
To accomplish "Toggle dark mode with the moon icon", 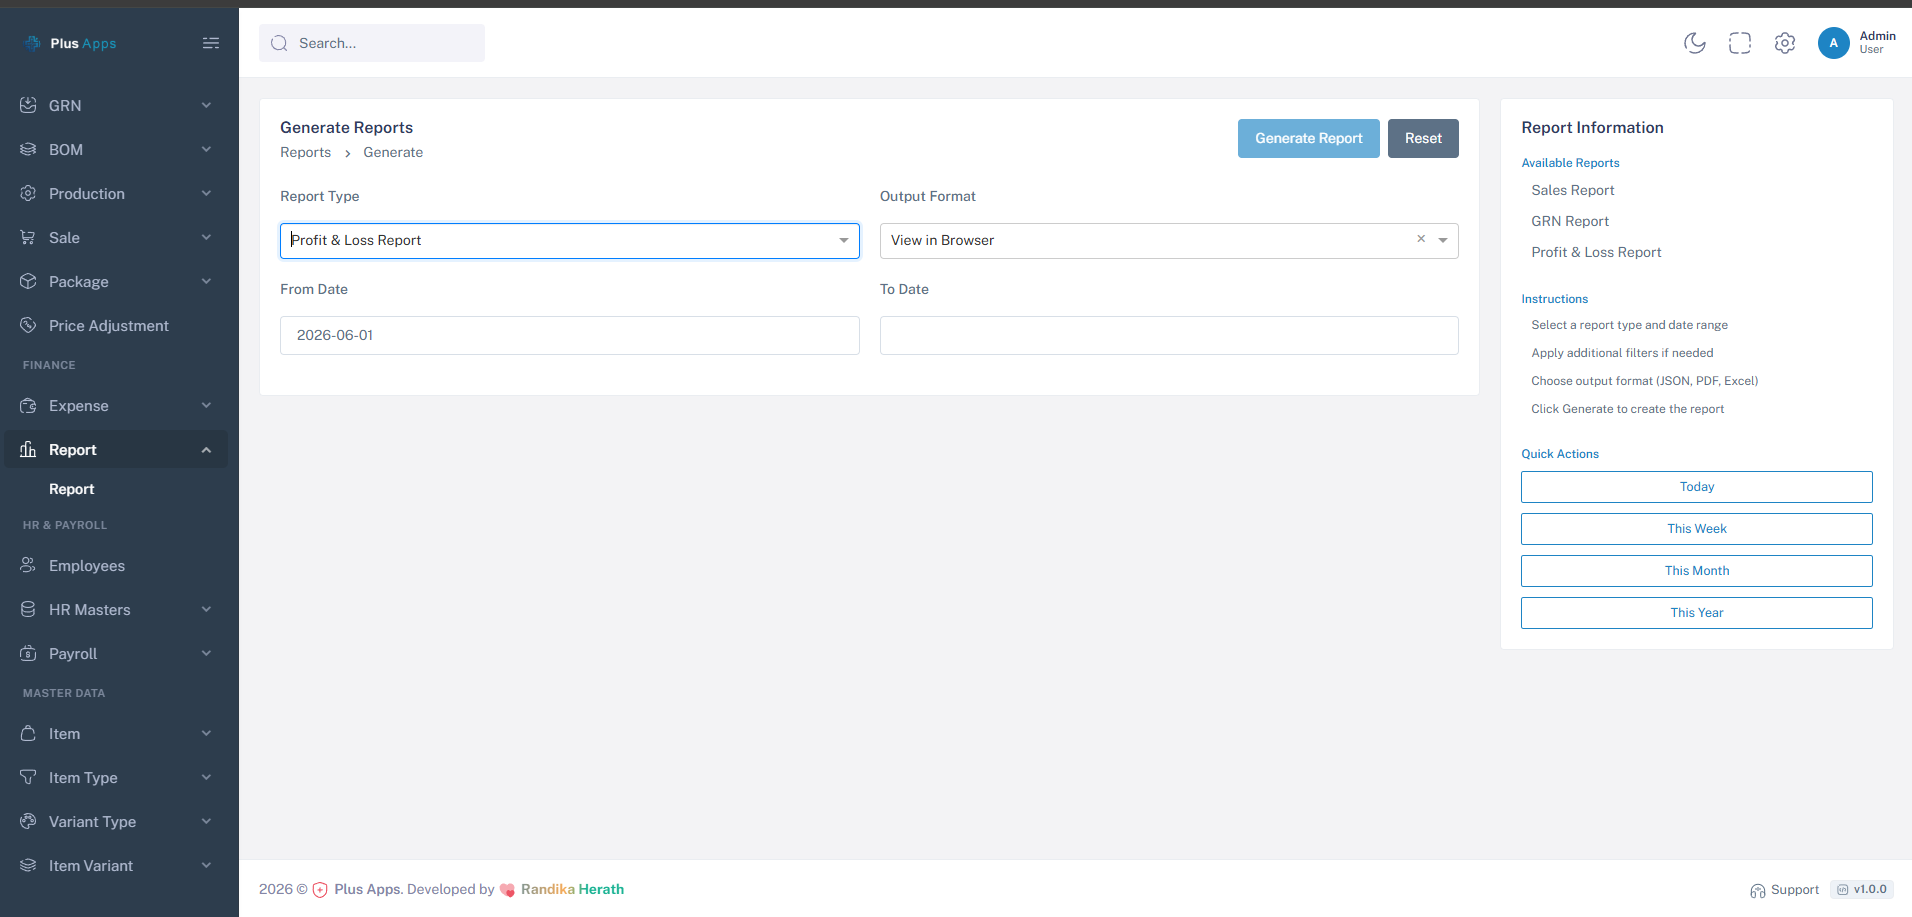I will [x=1695, y=43].
